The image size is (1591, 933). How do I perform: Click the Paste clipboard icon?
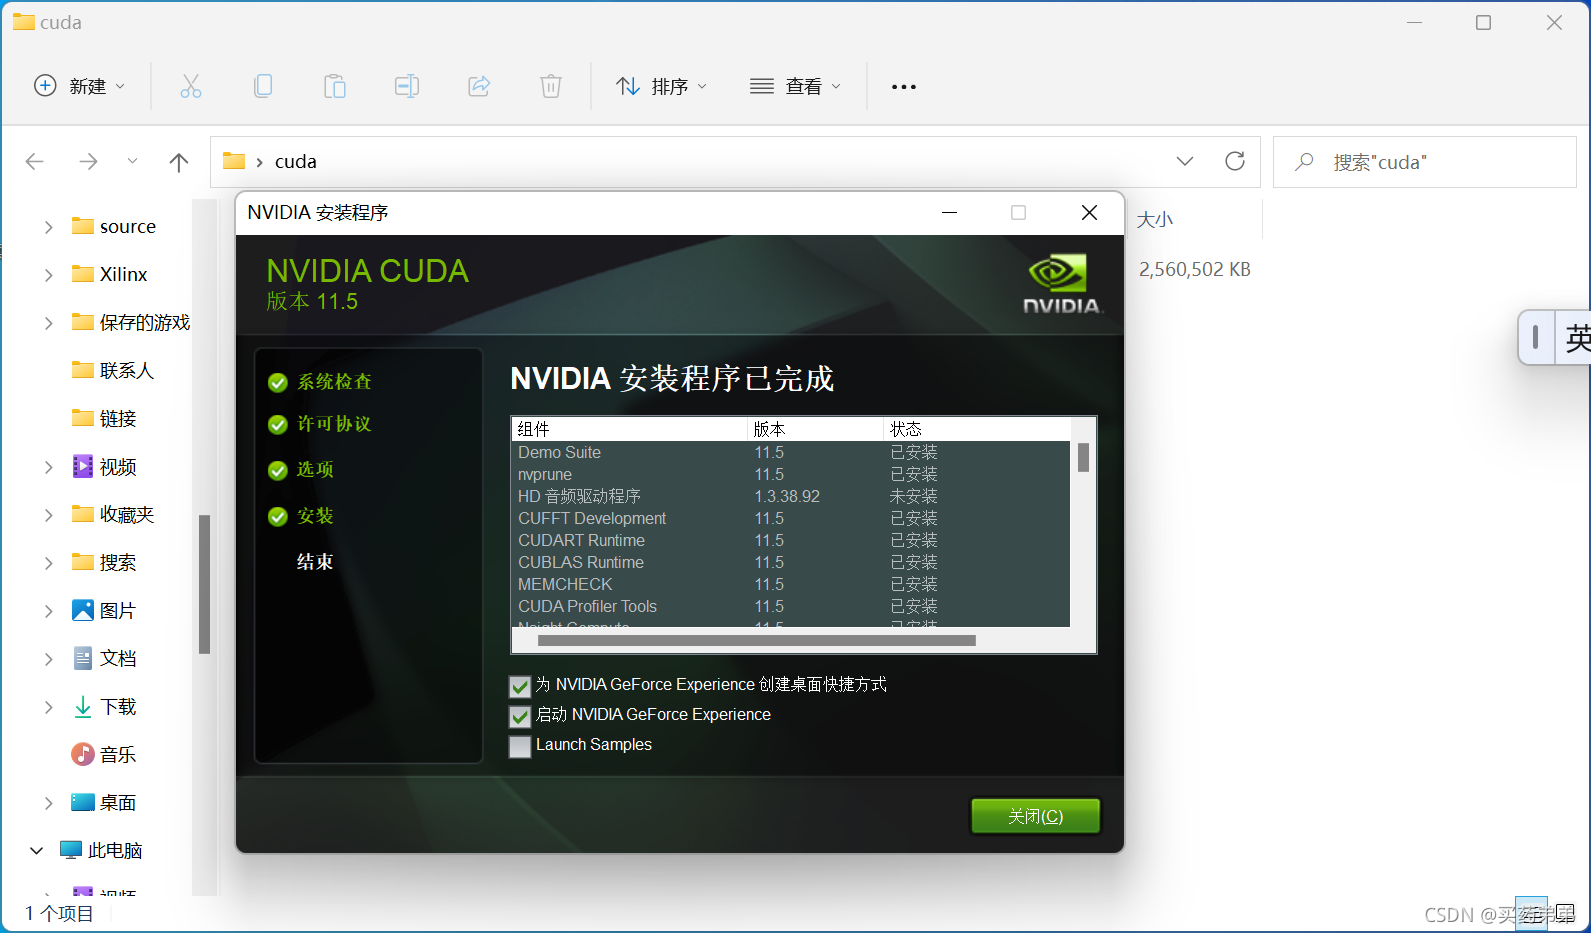coord(335,87)
